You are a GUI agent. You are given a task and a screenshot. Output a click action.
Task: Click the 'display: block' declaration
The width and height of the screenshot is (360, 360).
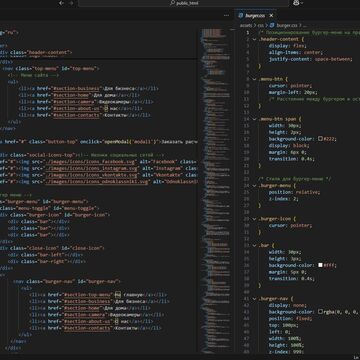coord(289,146)
